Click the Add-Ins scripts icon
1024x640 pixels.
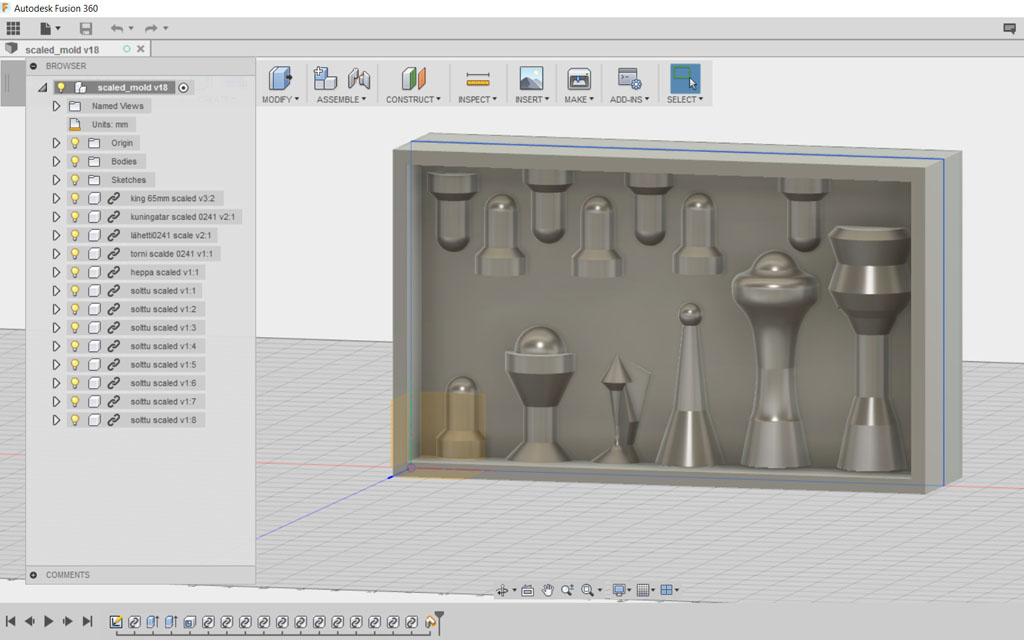tap(629, 78)
